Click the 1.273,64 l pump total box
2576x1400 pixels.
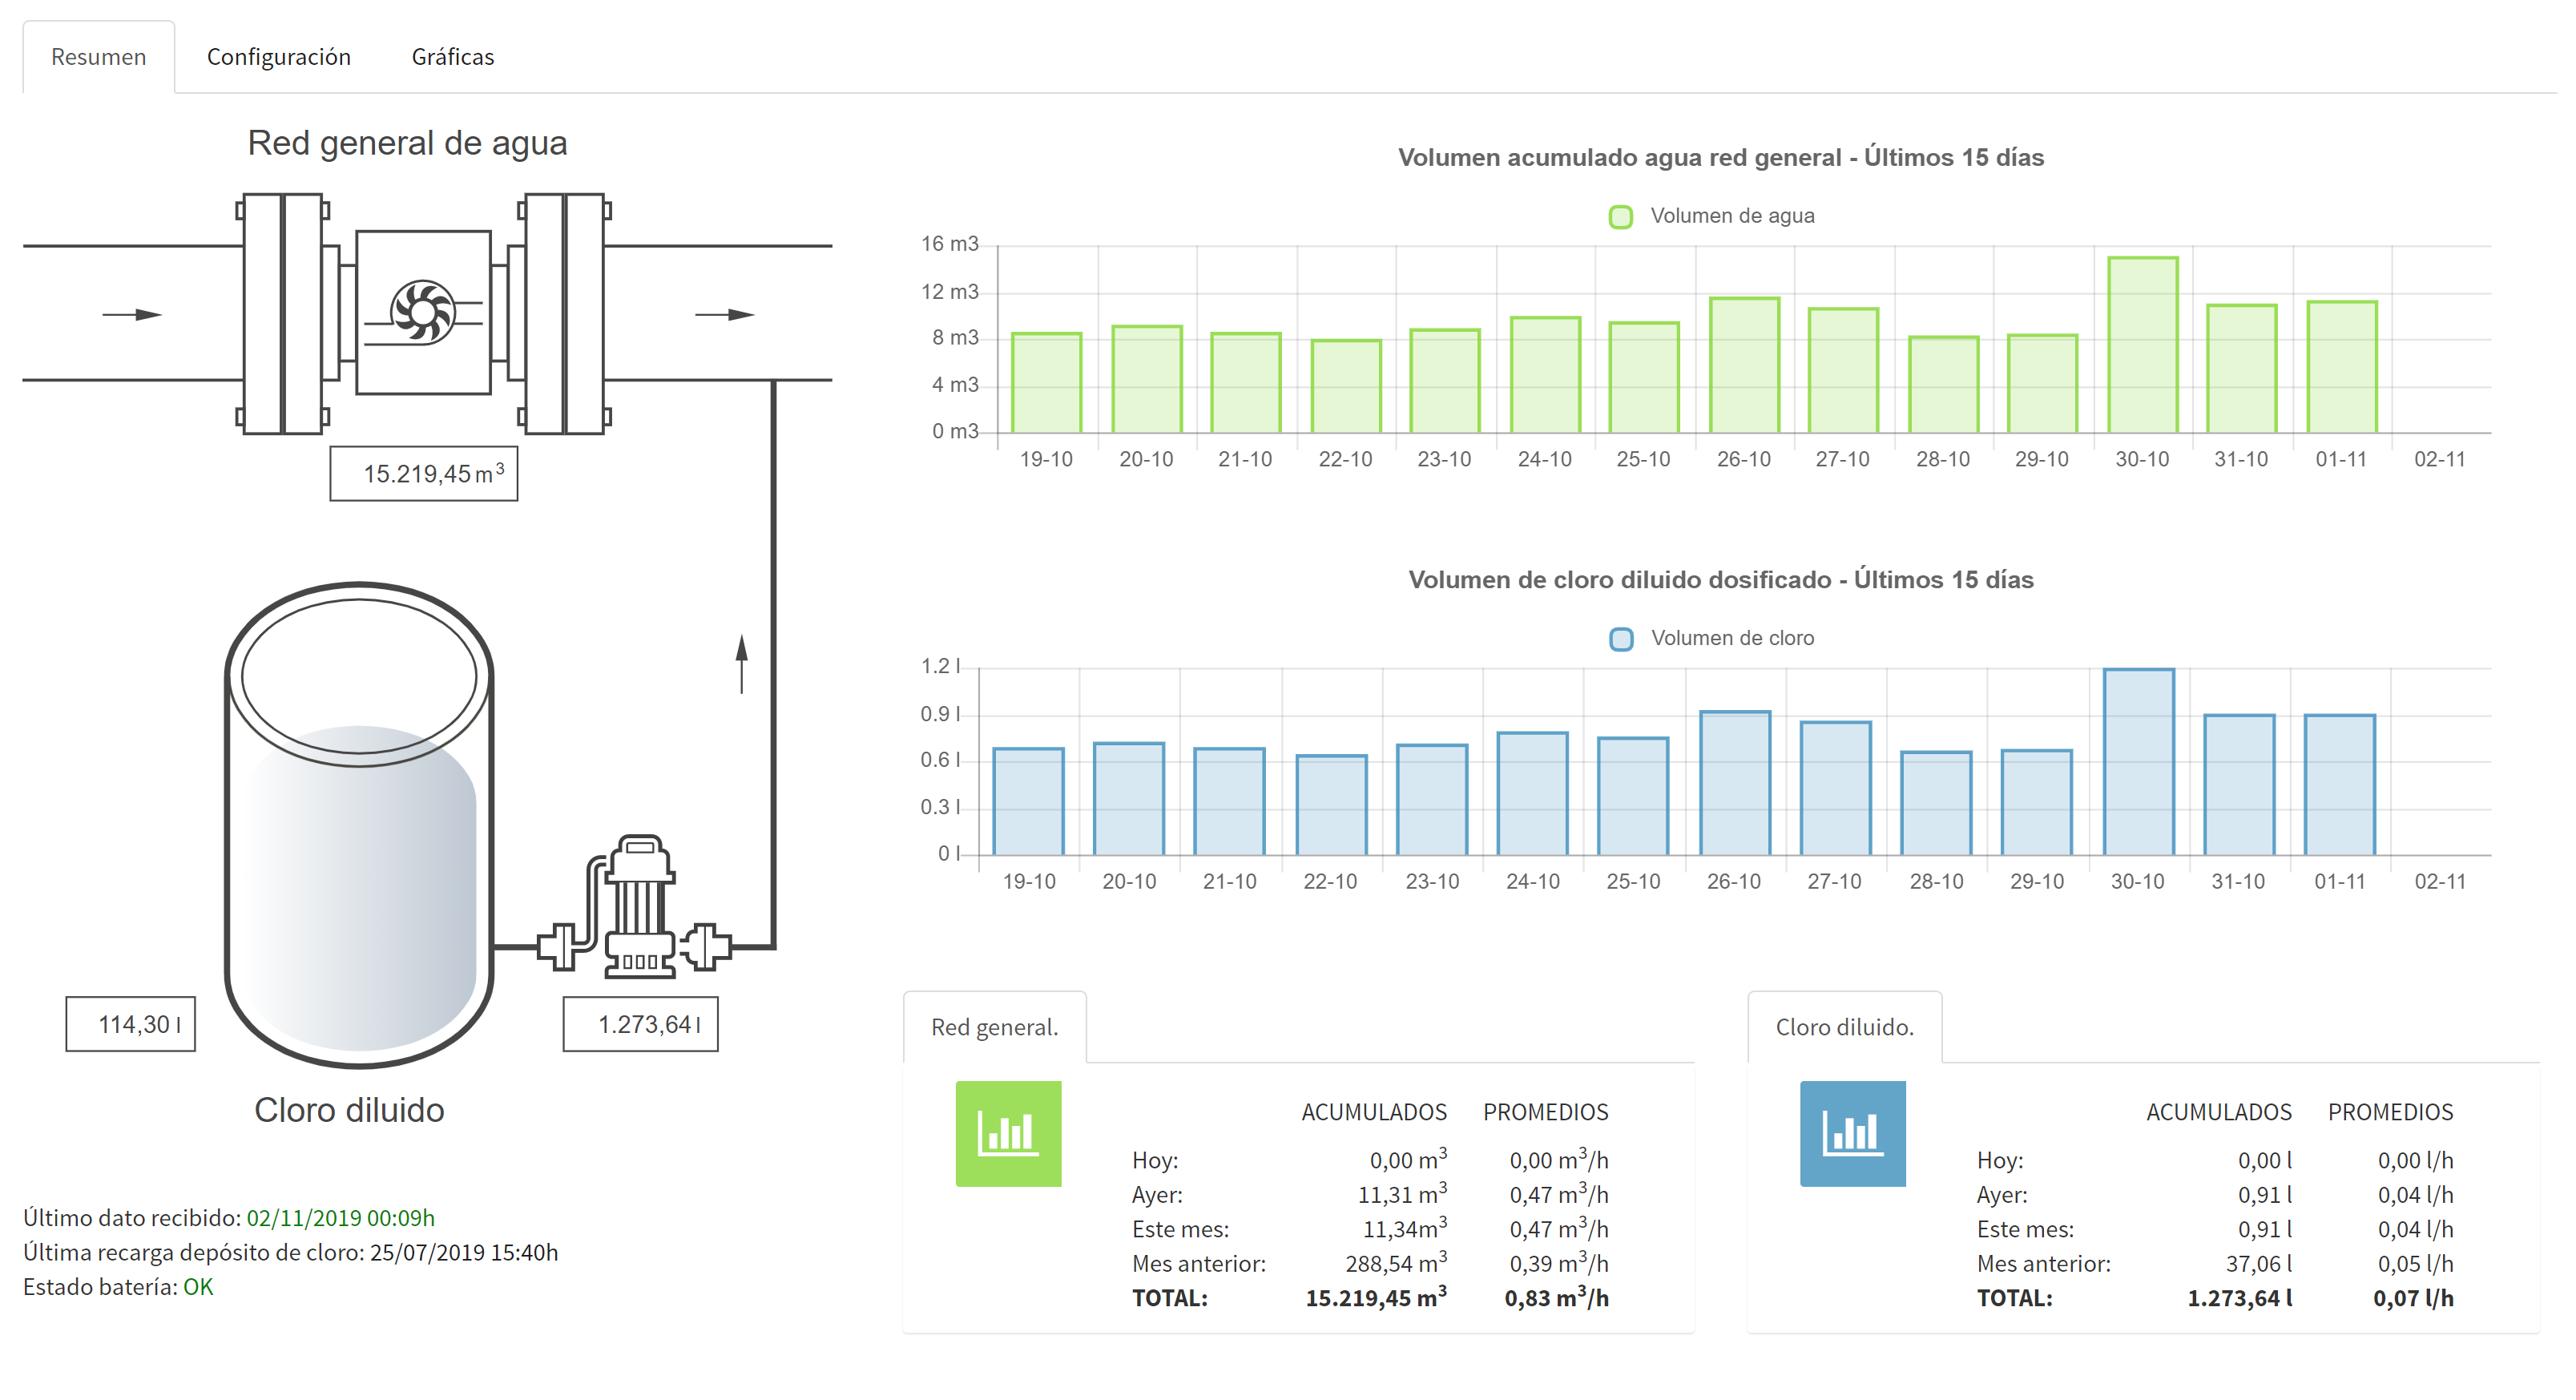click(x=640, y=1024)
